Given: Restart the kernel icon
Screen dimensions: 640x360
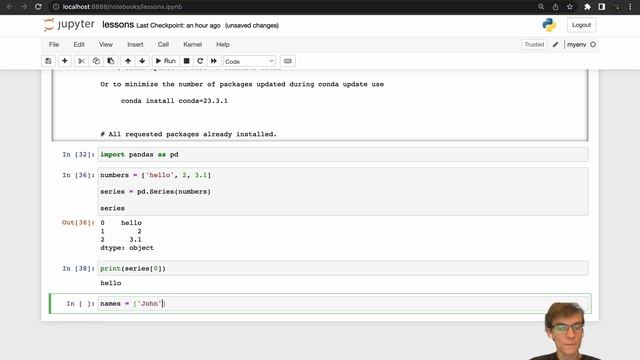Looking at the screenshot, I should [x=200, y=61].
